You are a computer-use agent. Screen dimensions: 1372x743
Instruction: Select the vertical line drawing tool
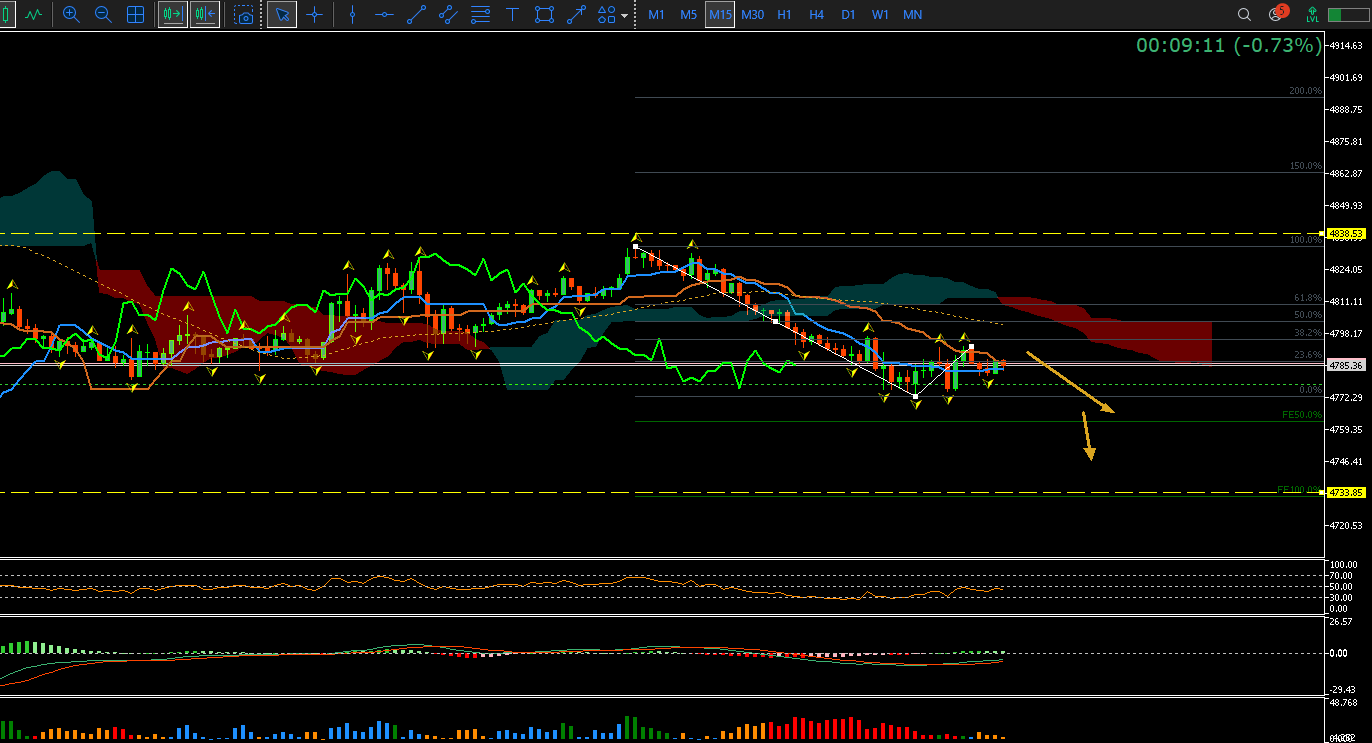point(351,15)
